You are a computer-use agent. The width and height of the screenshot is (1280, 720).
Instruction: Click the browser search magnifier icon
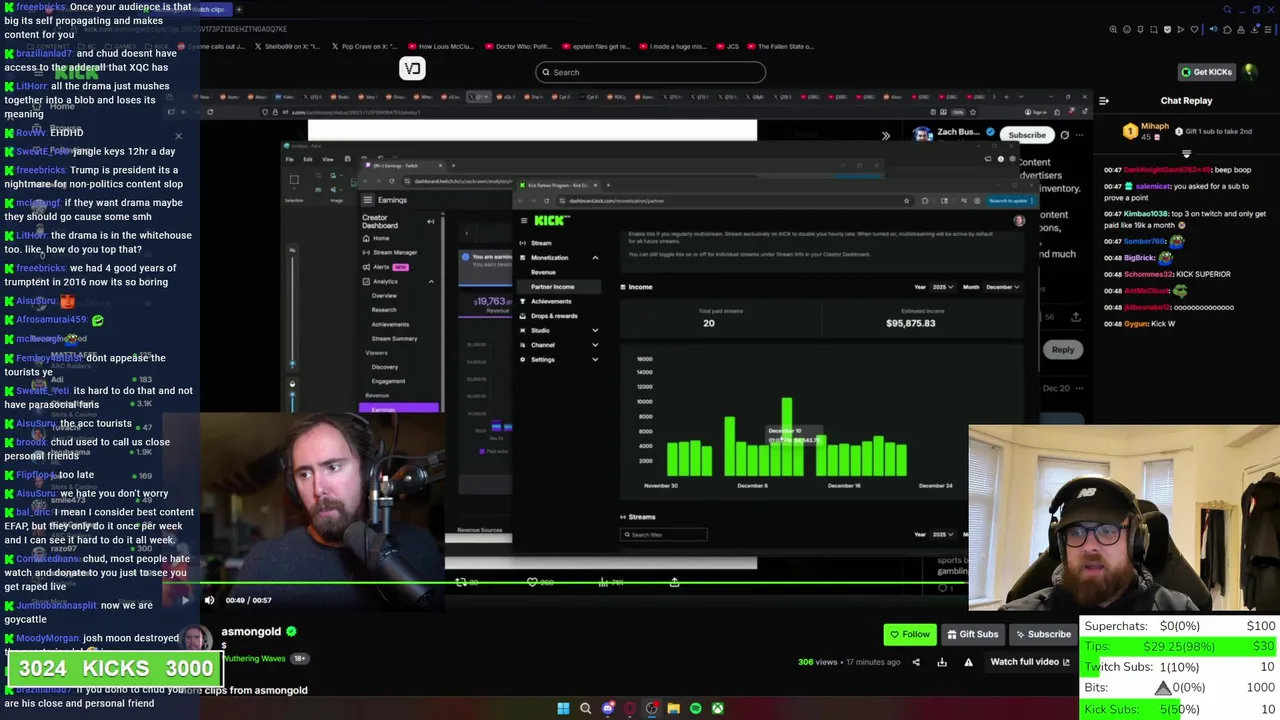point(1228,10)
